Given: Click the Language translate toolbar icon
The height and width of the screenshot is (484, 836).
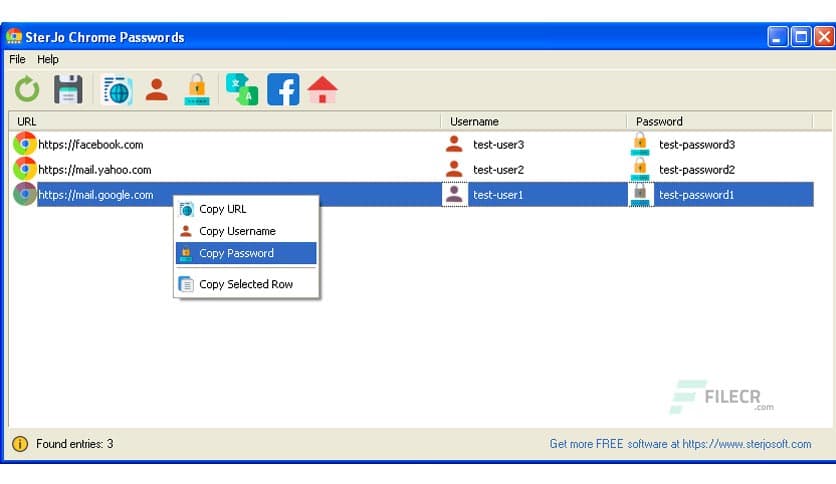Looking at the screenshot, I should coord(242,90).
